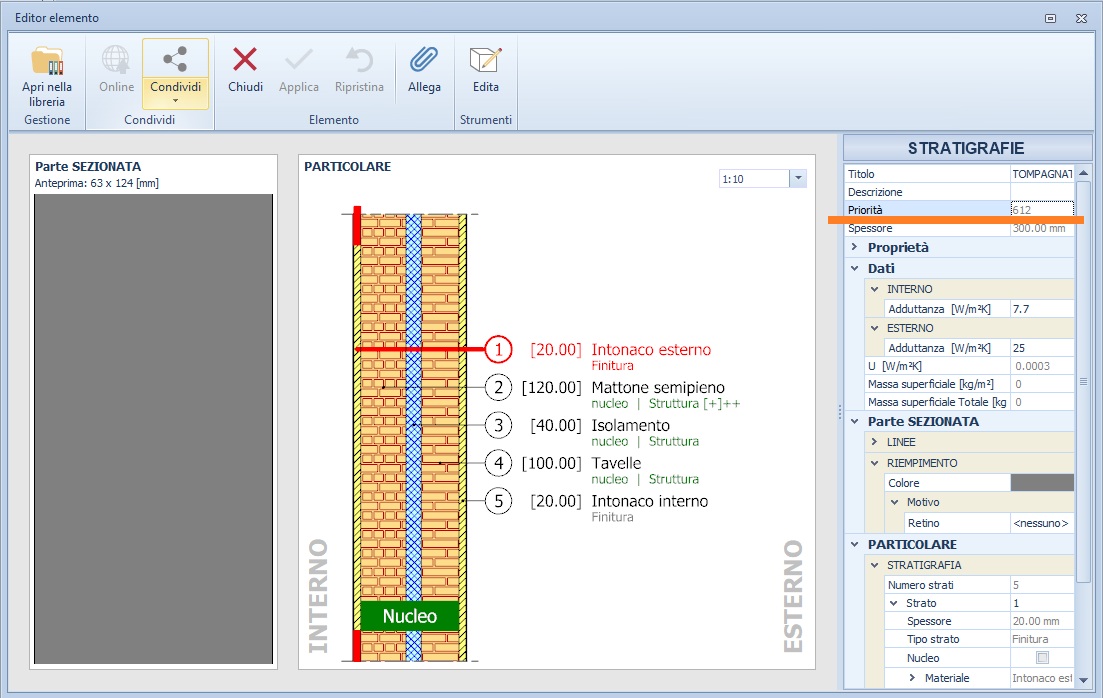This screenshot has height=698, width=1103.
Task: Open the Condividi dropdown arrow
Action: coord(175,100)
